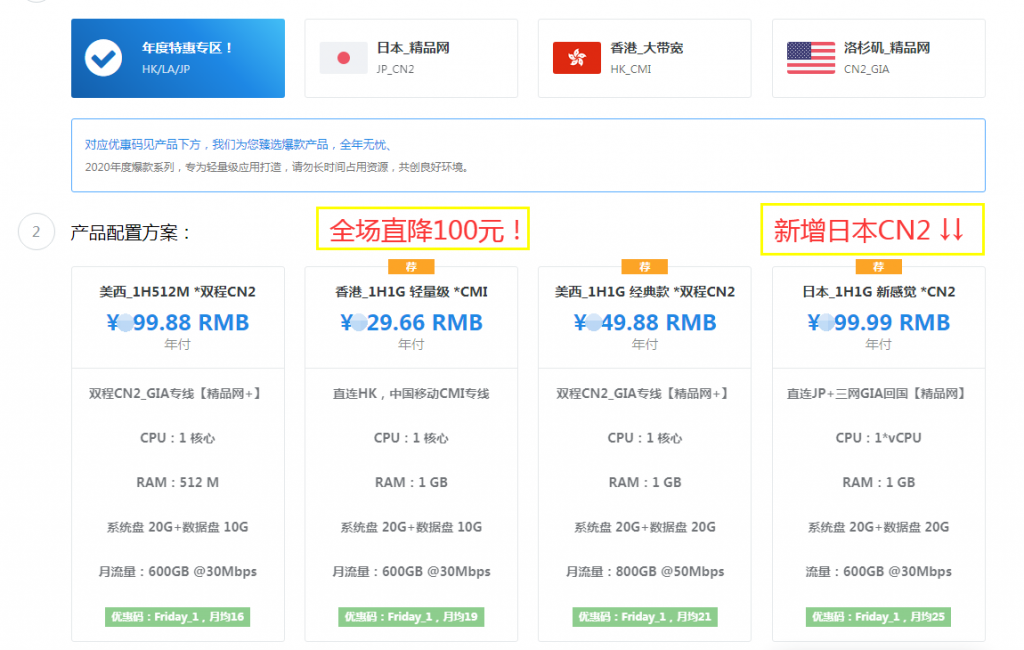Viewport: 1024px width, 650px height.
Task: Click 流量：600GB @30Mbps in 日本 plan
Action: (878, 572)
